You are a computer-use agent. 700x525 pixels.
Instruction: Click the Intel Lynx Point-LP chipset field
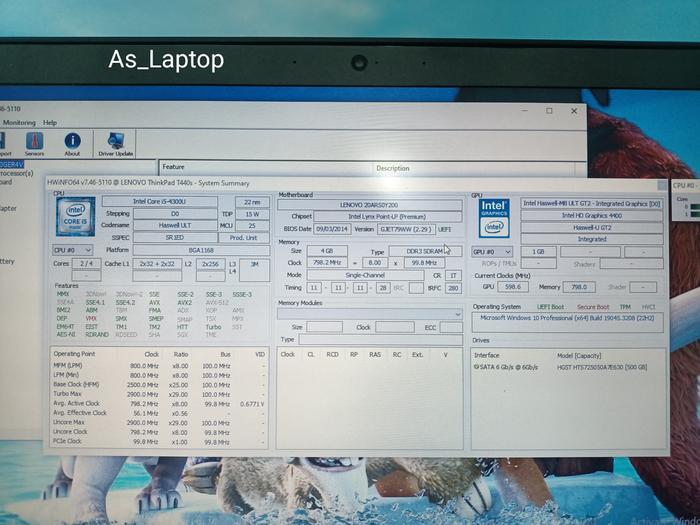tap(379, 216)
